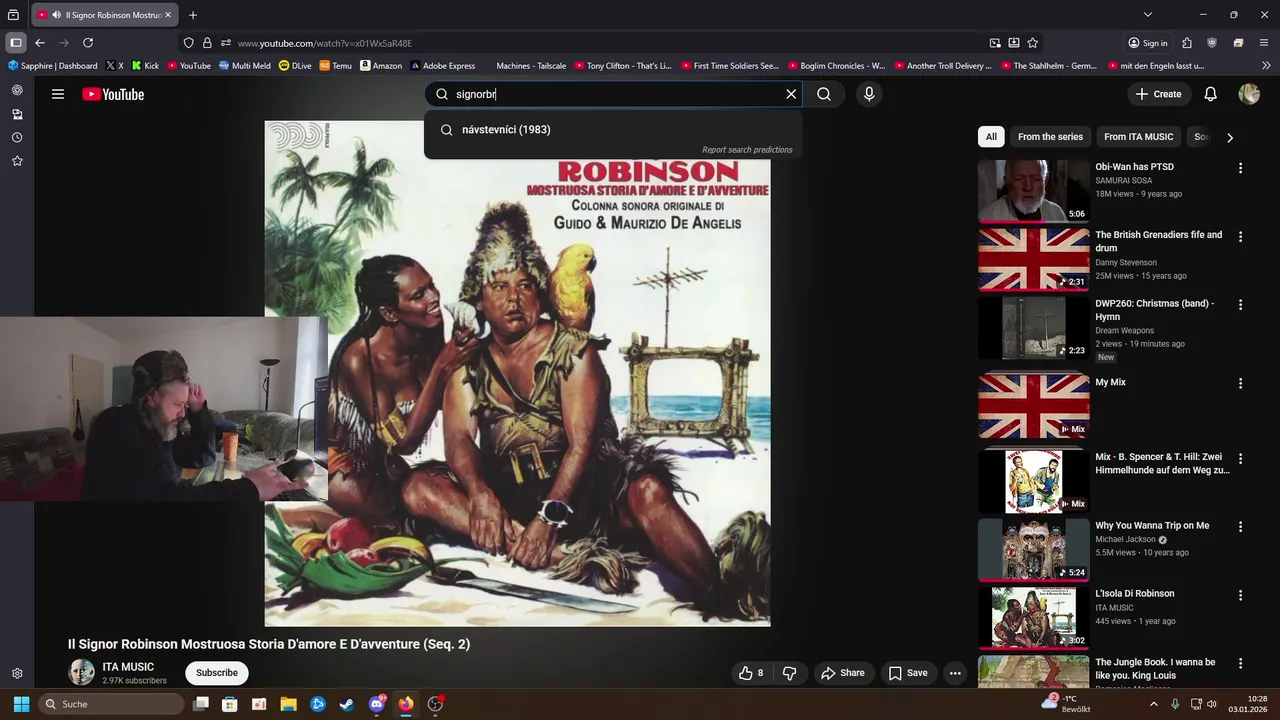
Task: Toggle the browser sidebar panel button
Action: pos(16,43)
